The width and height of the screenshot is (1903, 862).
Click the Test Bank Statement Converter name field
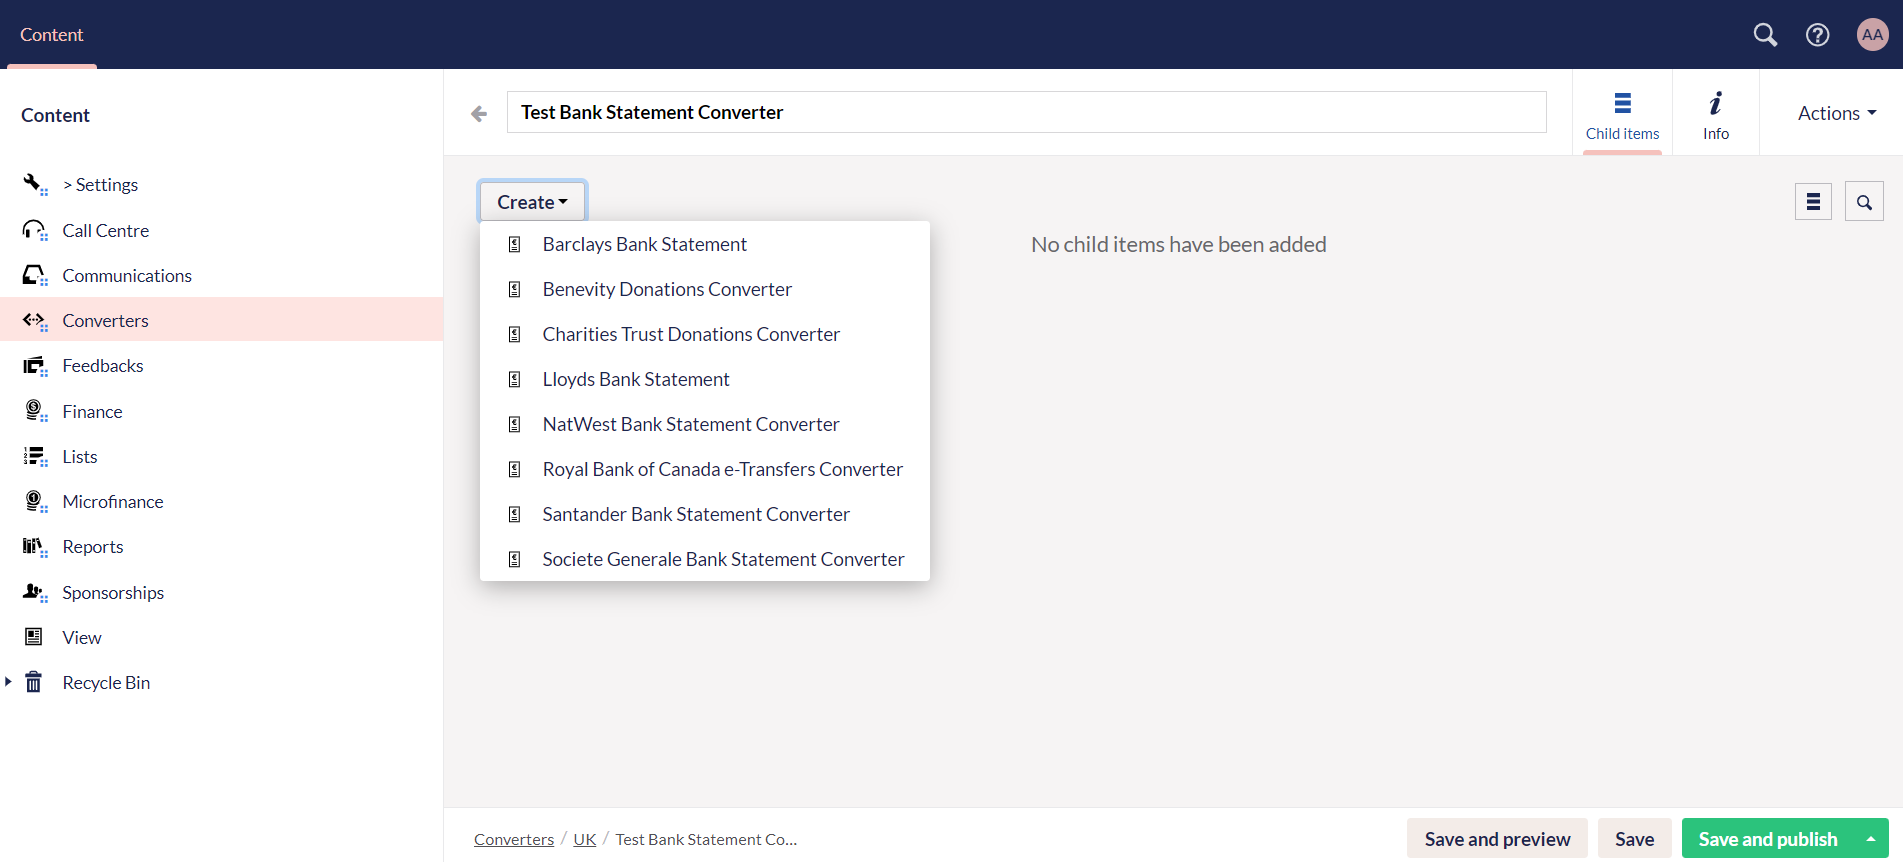1026,112
